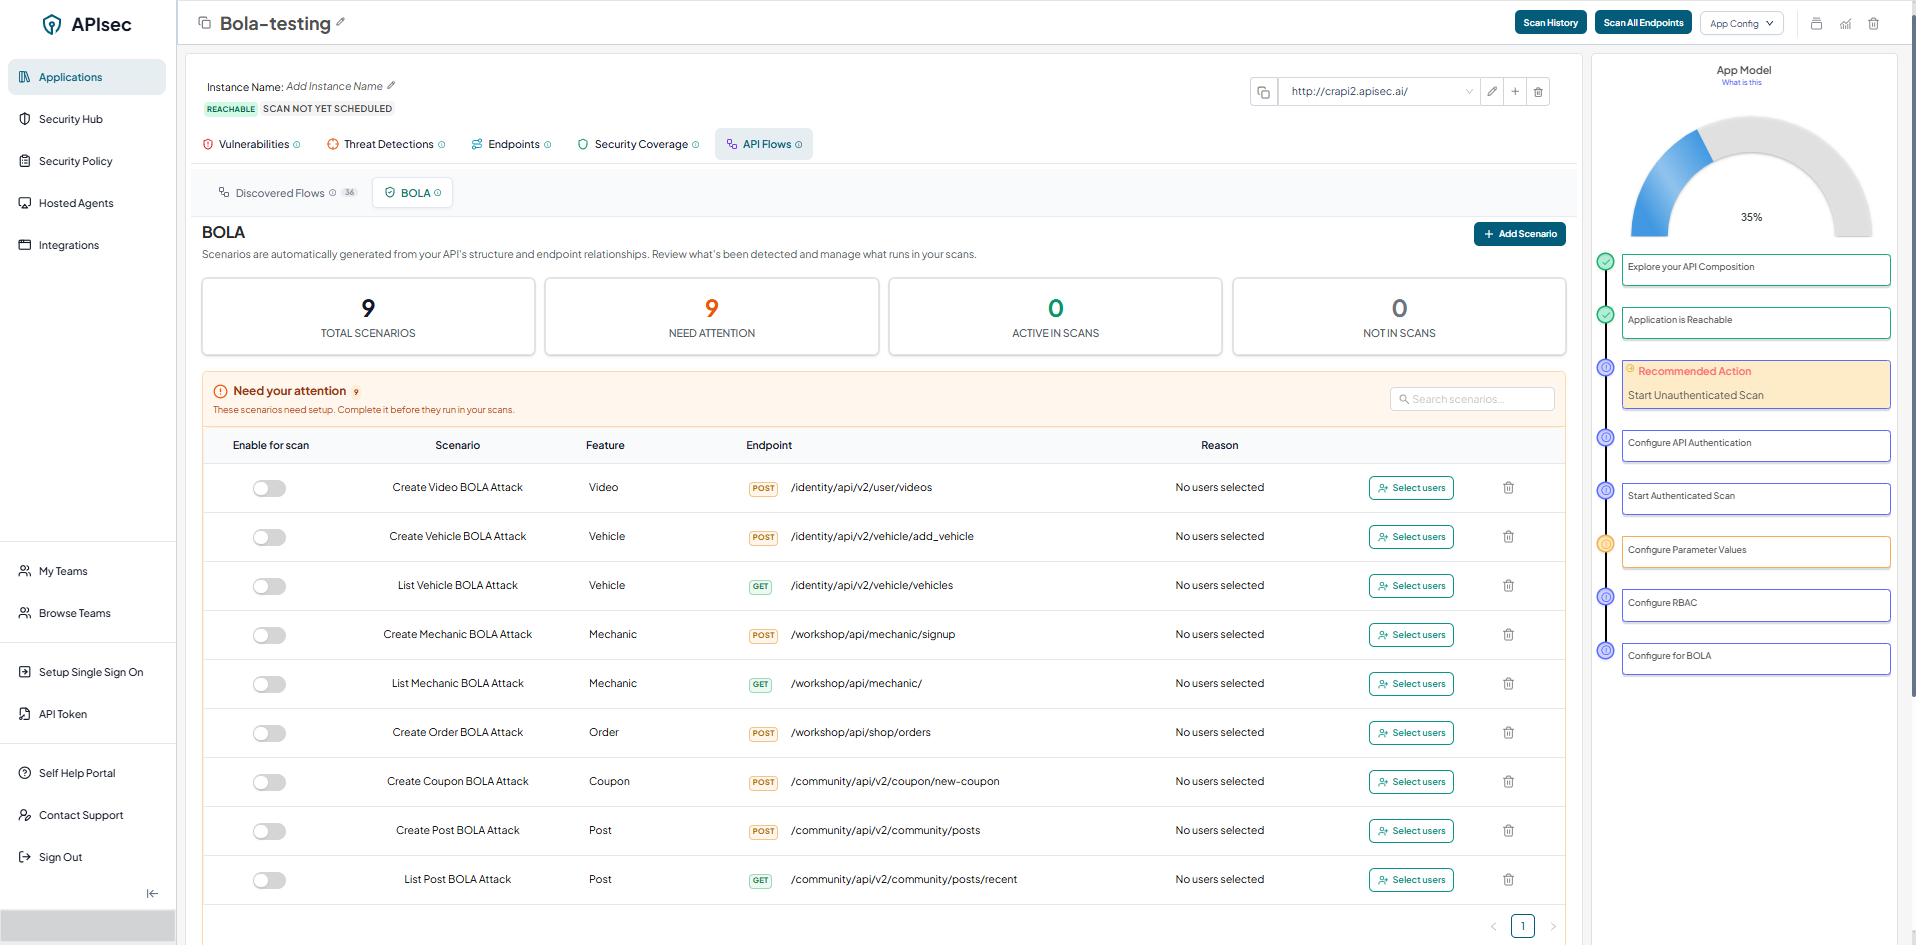Delete the Create Video BOLA Attack scenario
Viewport: 1916px width, 945px height.
1508,488
